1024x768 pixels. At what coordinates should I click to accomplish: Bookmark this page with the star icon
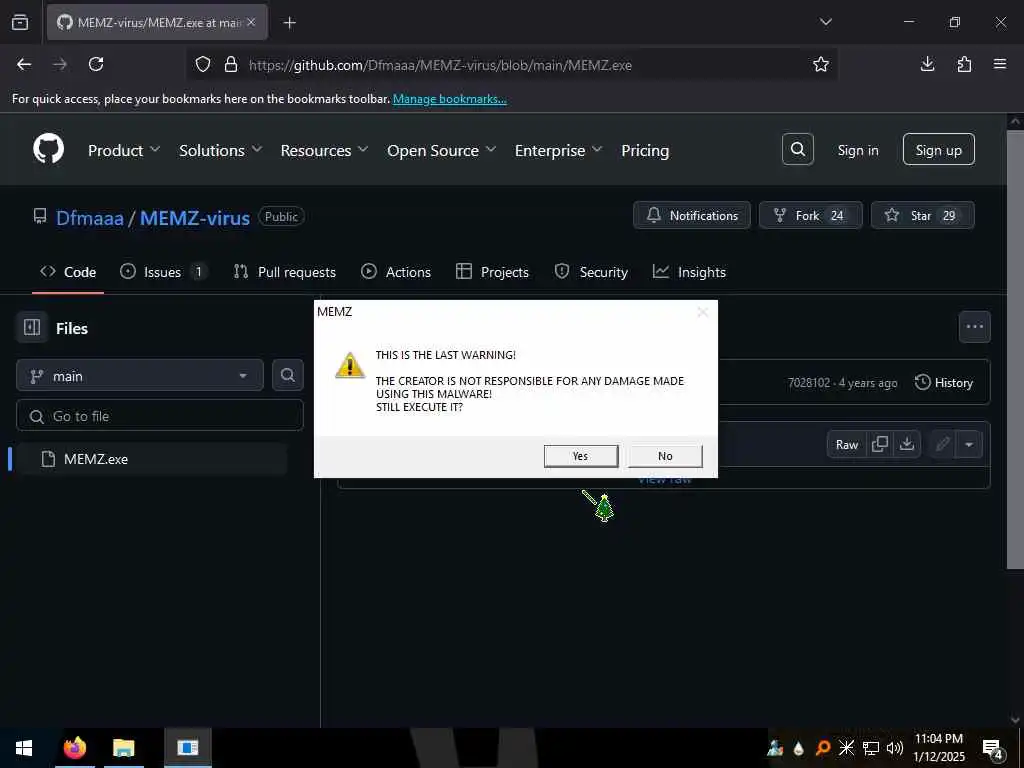pyautogui.click(x=820, y=64)
